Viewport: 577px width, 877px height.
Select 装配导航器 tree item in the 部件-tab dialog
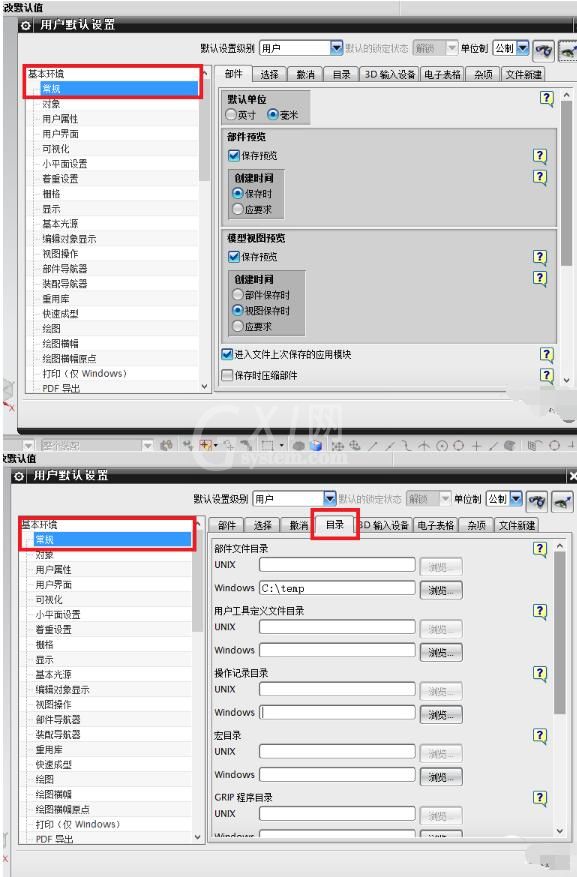pyautogui.click(x=65, y=284)
